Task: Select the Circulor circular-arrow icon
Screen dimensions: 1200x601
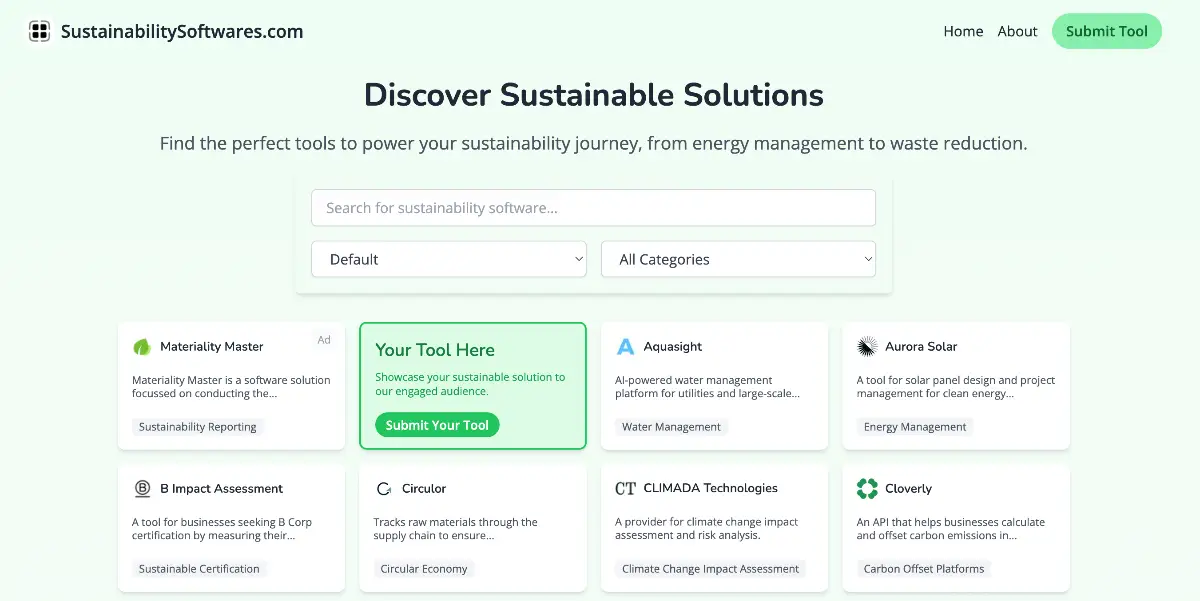Action: (x=383, y=488)
